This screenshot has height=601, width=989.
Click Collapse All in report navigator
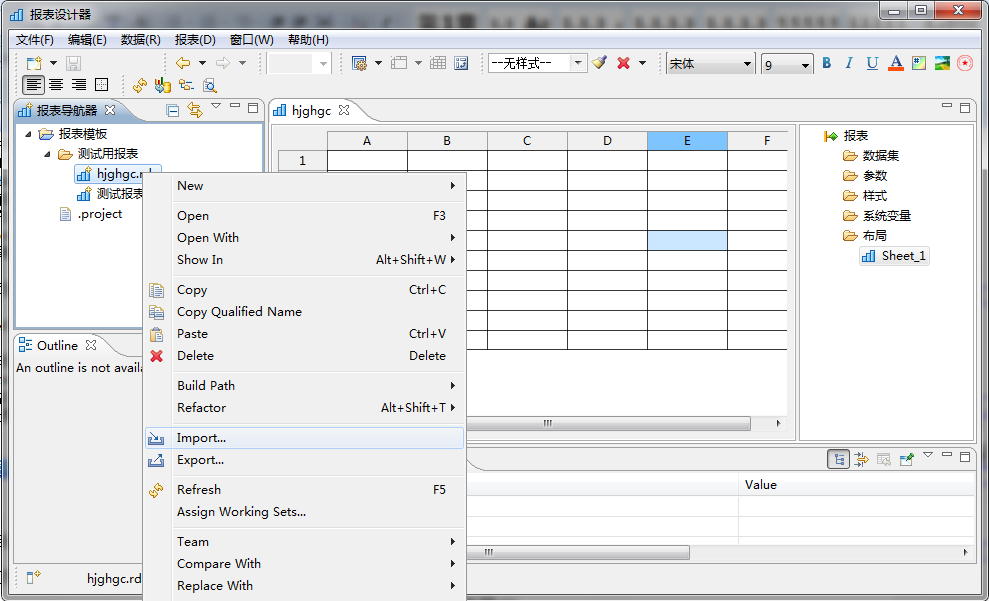point(173,111)
